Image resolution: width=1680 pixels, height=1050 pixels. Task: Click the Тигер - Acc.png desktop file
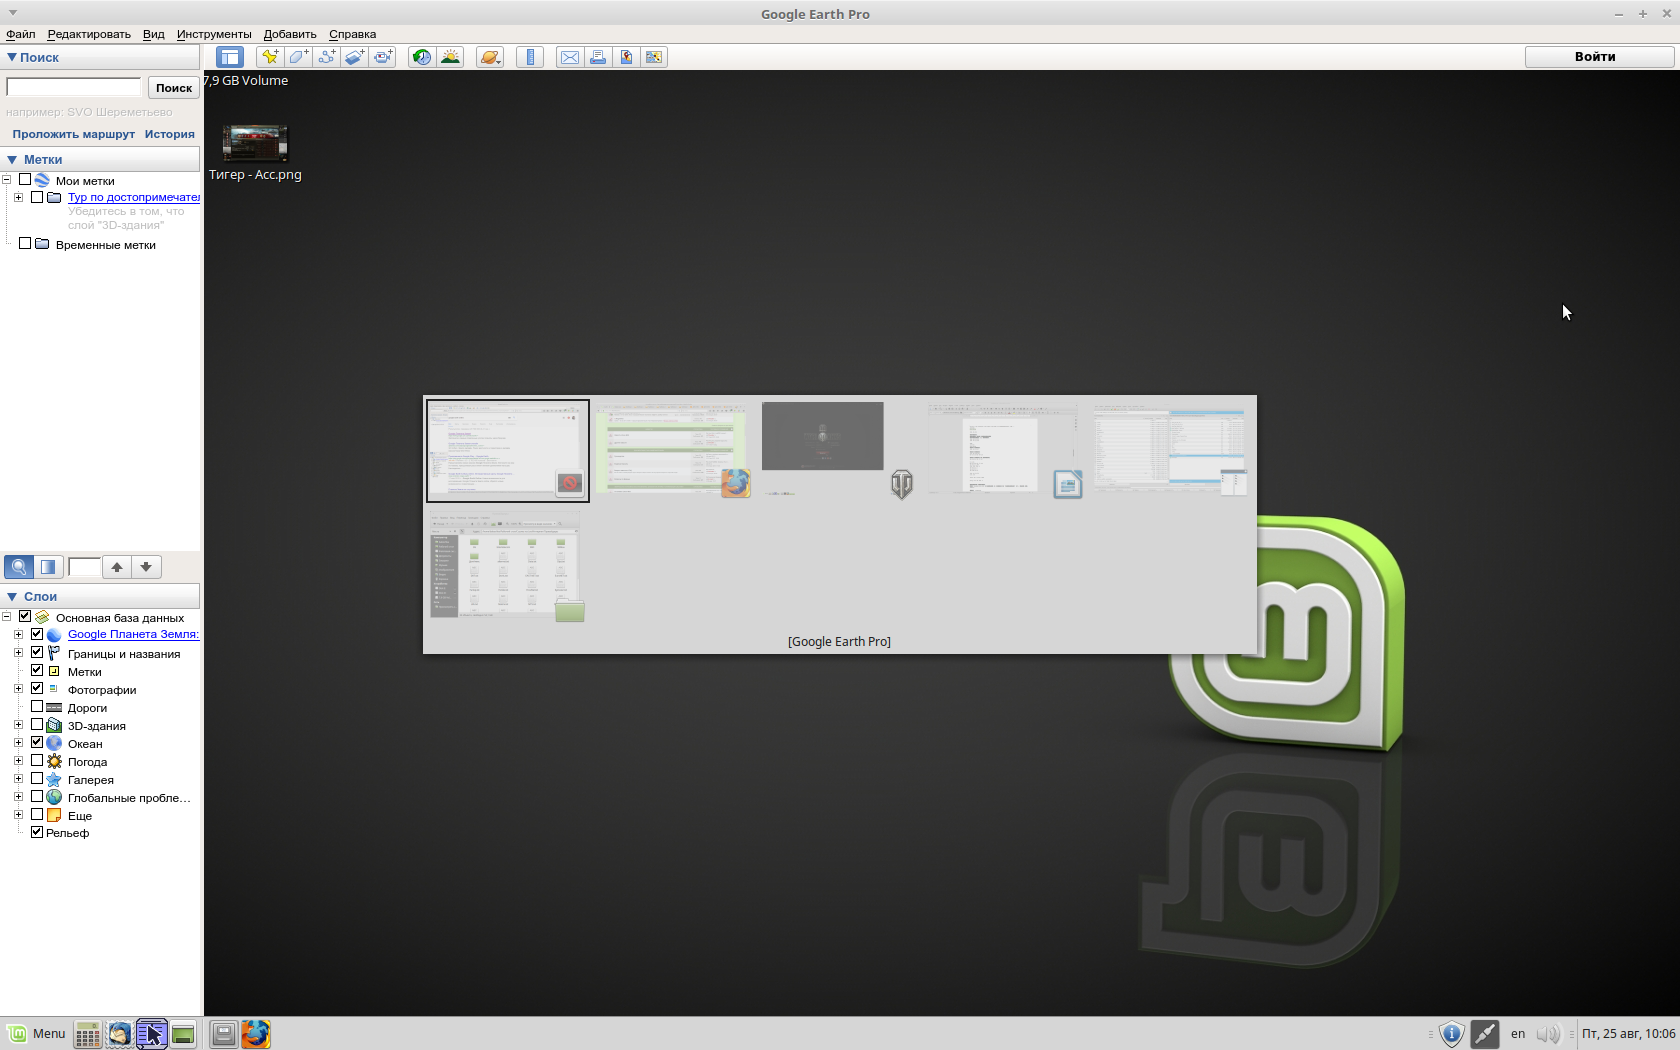coord(255,153)
